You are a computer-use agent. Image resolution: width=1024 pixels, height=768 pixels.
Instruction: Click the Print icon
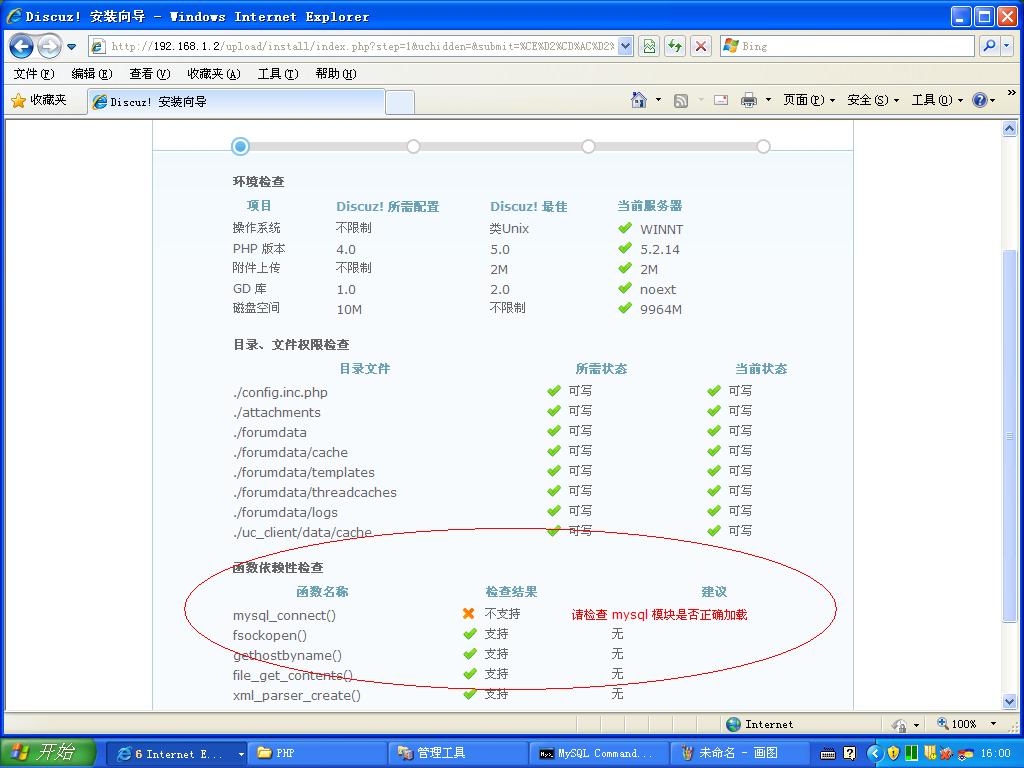748,100
